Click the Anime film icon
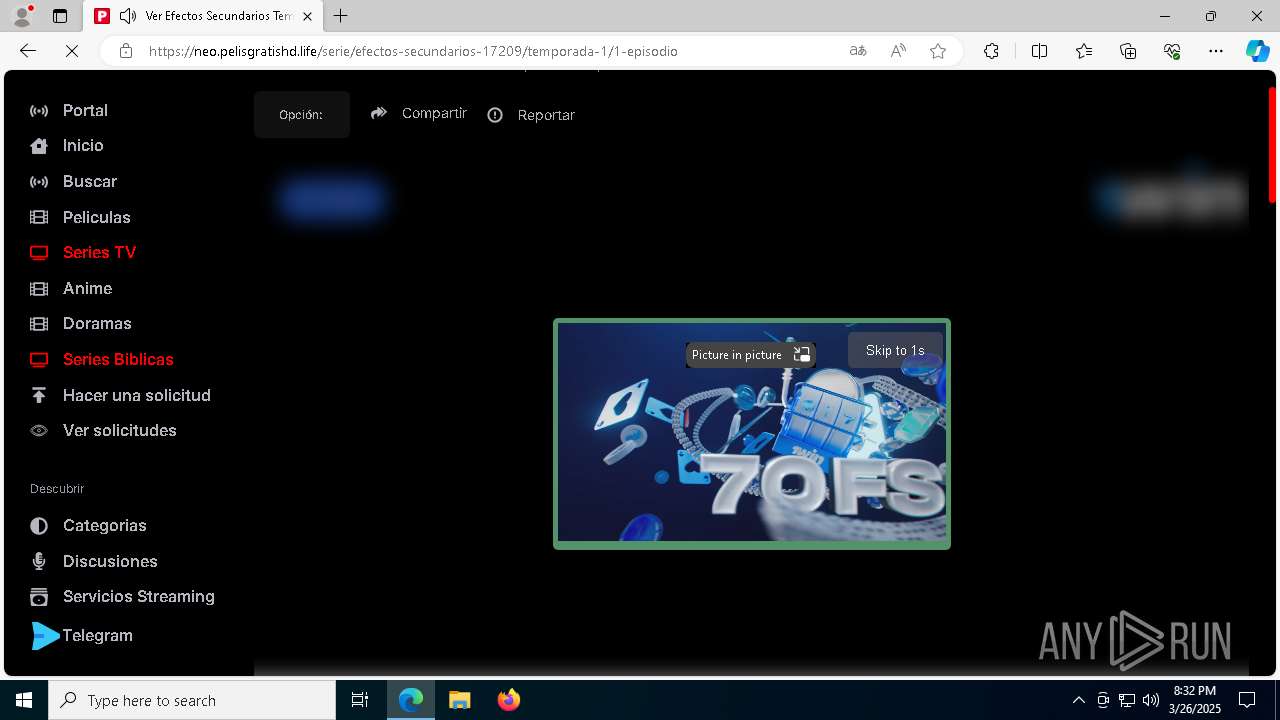Screen dimensions: 1280x720 coord(39,288)
